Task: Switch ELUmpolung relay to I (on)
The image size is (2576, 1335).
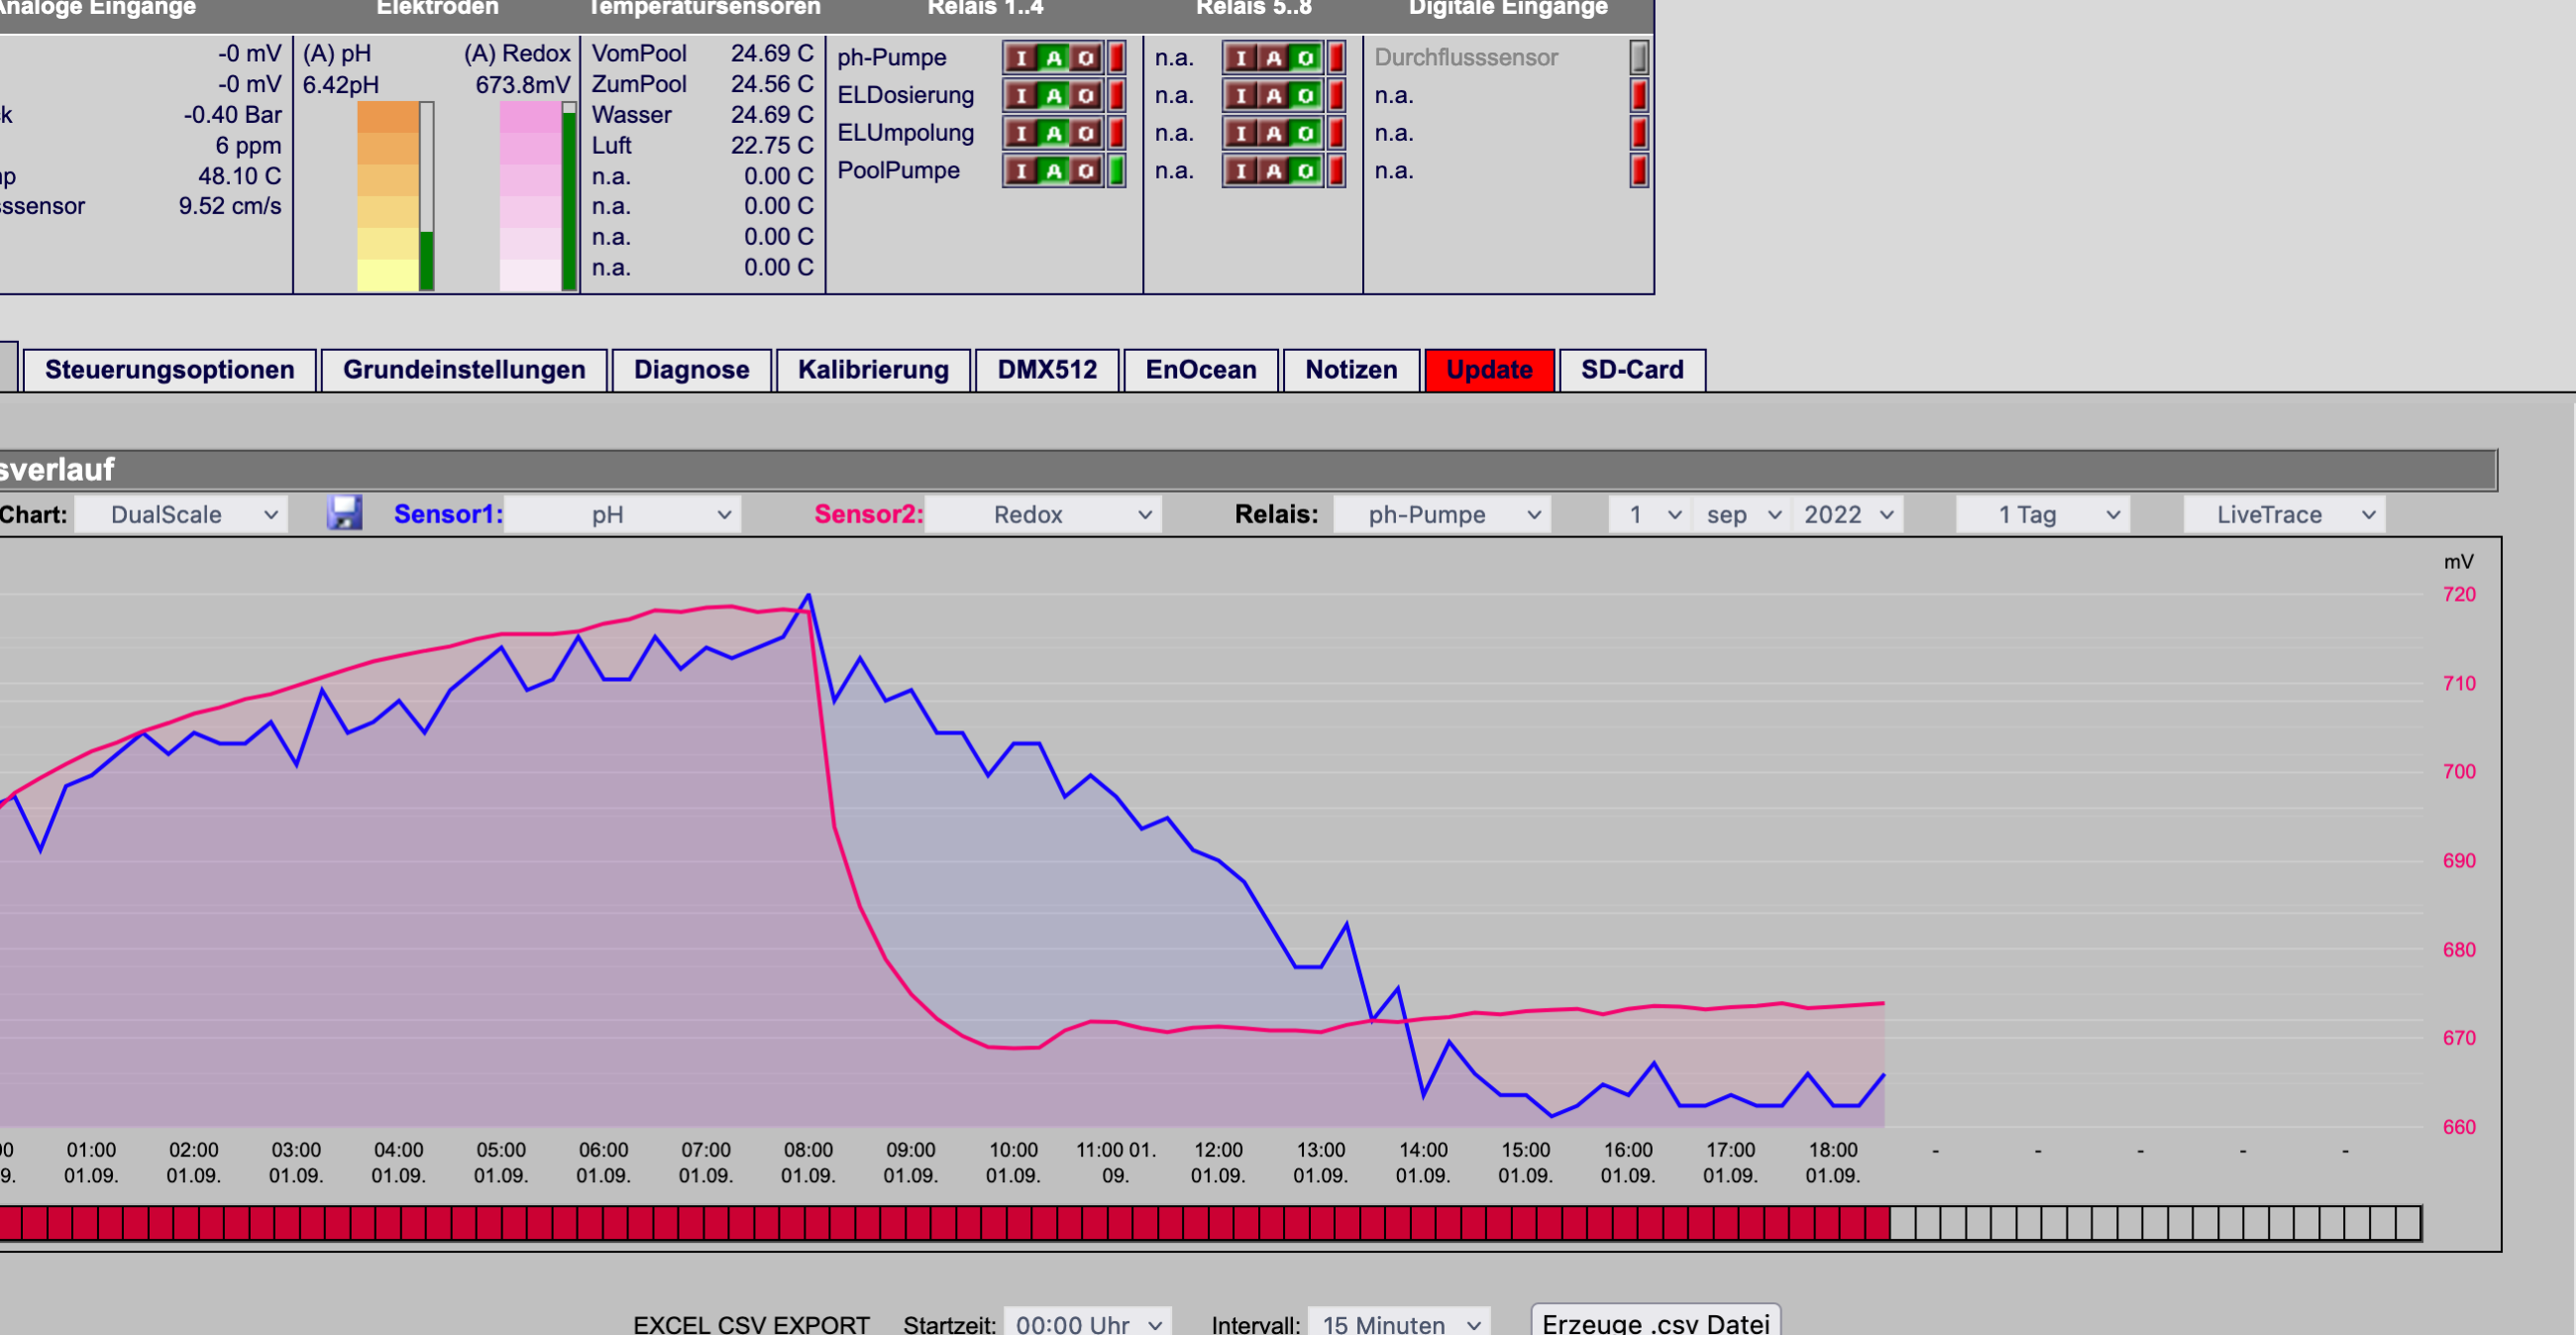Action: pos(1021,132)
